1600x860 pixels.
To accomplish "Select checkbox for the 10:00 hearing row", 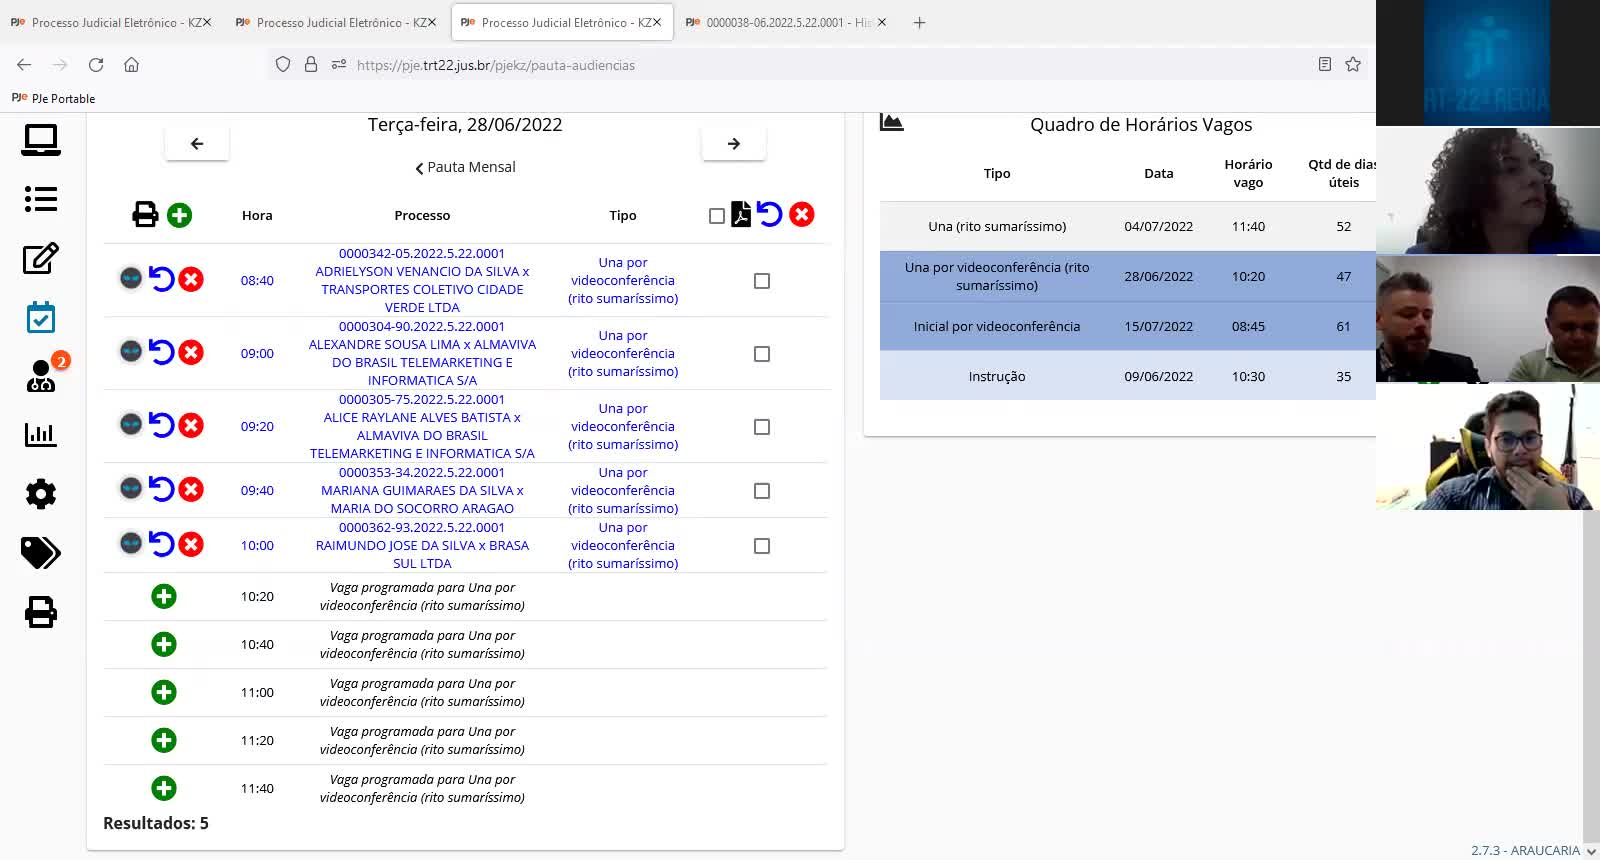I will pos(762,546).
